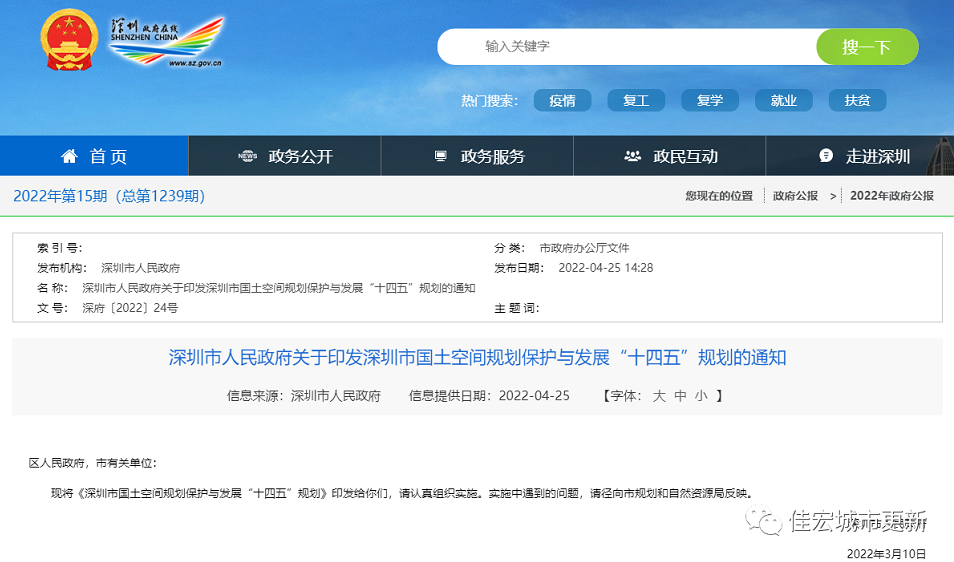The width and height of the screenshot is (954, 562).
Task: Click the monitor icon beside 政务服务
Action: point(441,156)
